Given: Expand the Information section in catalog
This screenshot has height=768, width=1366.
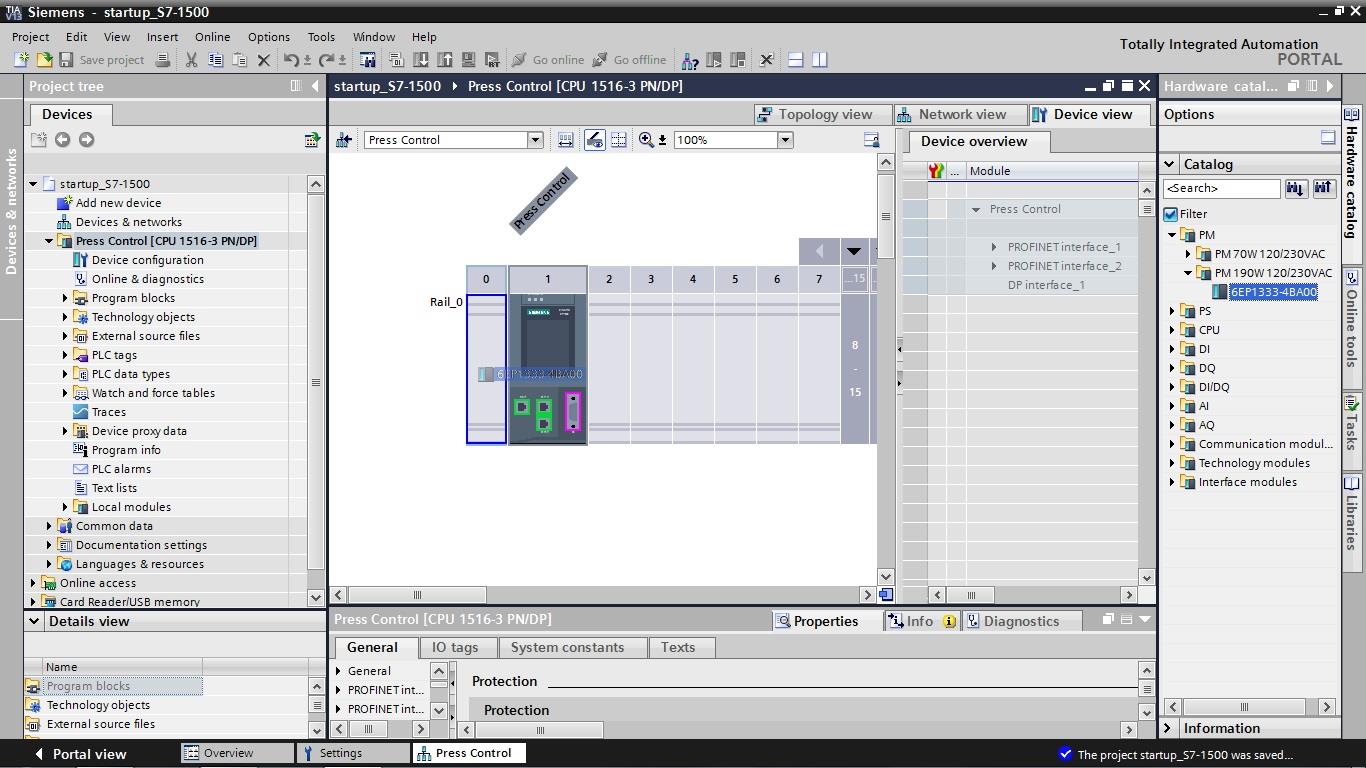Looking at the screenshot, I should (1168, 728).
